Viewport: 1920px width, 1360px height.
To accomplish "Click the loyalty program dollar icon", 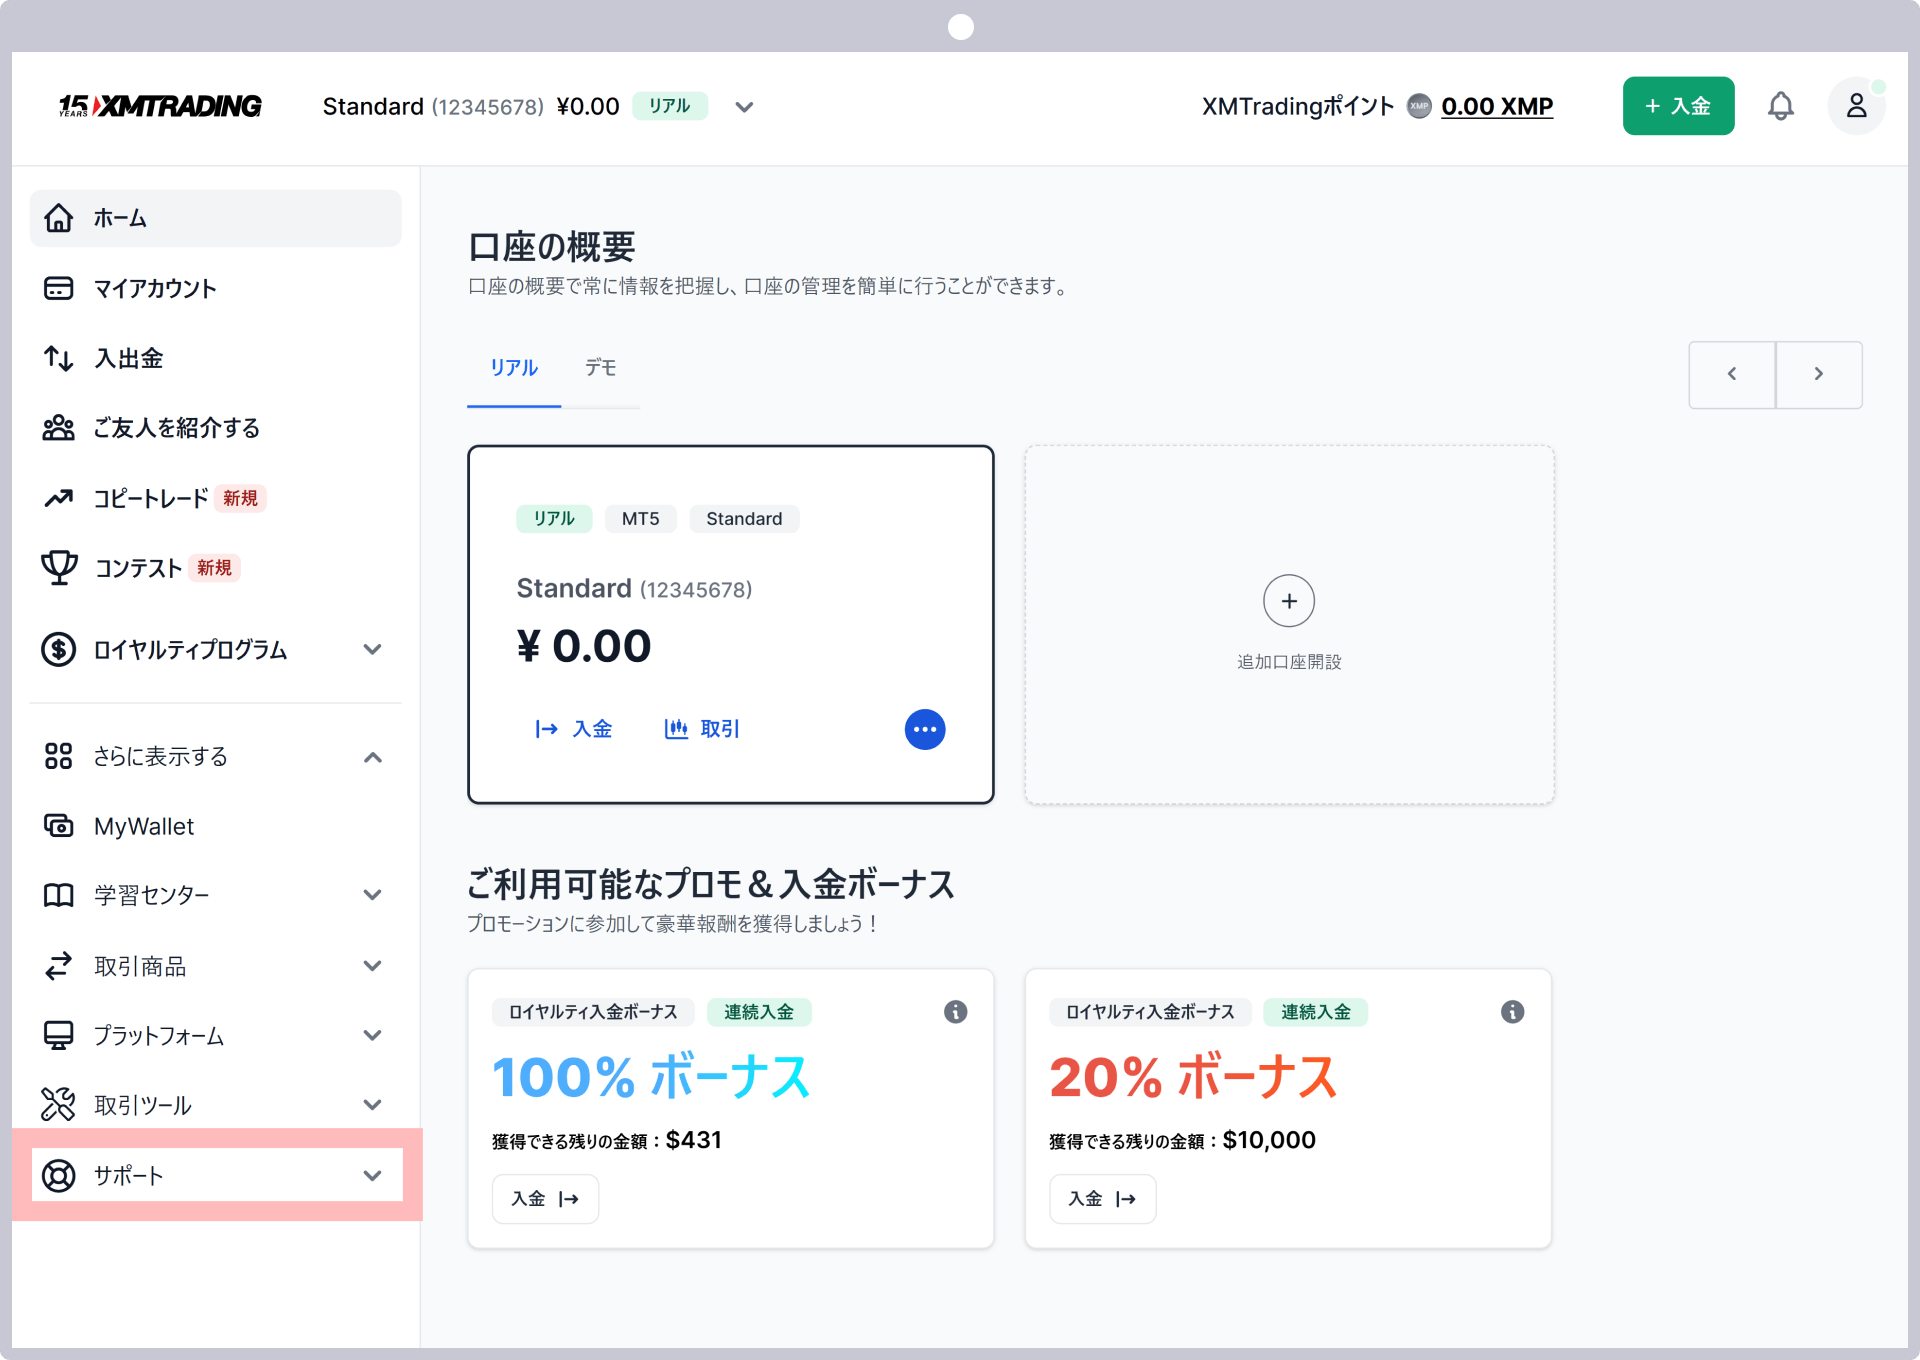I will click(59, 649).
